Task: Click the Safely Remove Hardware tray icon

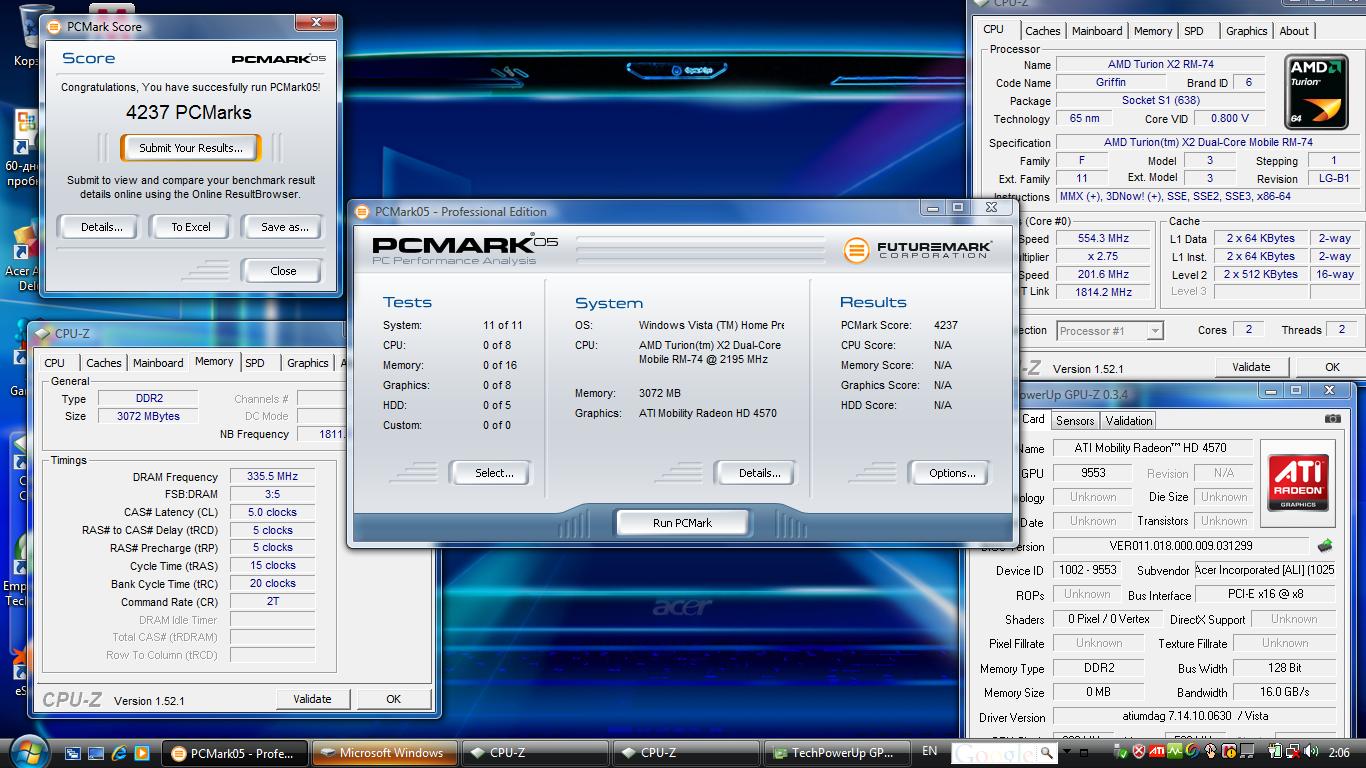Action: [x=1120, y=752]
